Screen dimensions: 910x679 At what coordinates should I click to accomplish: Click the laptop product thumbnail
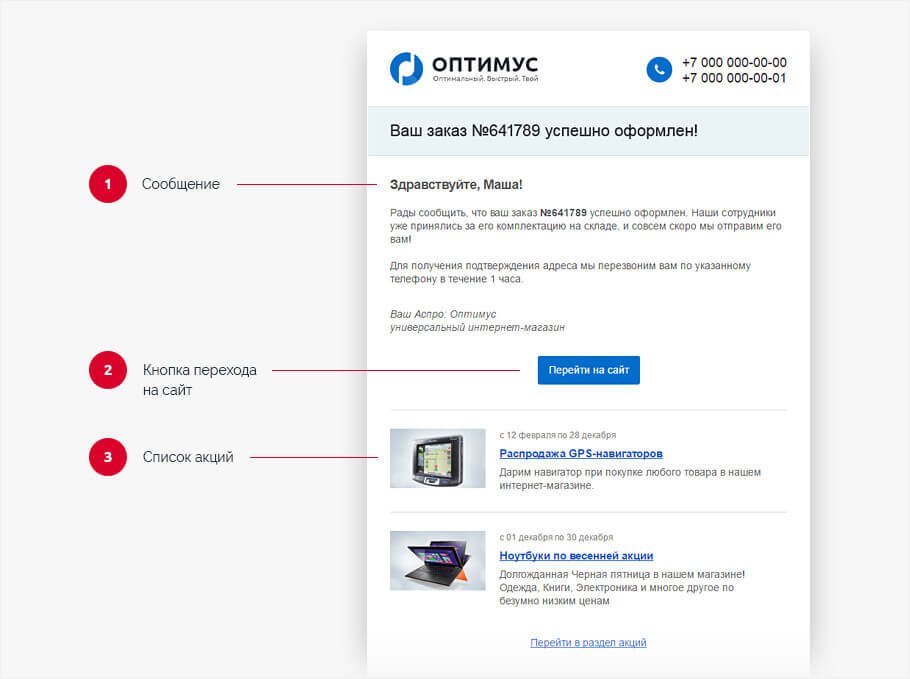click(437, 560)
